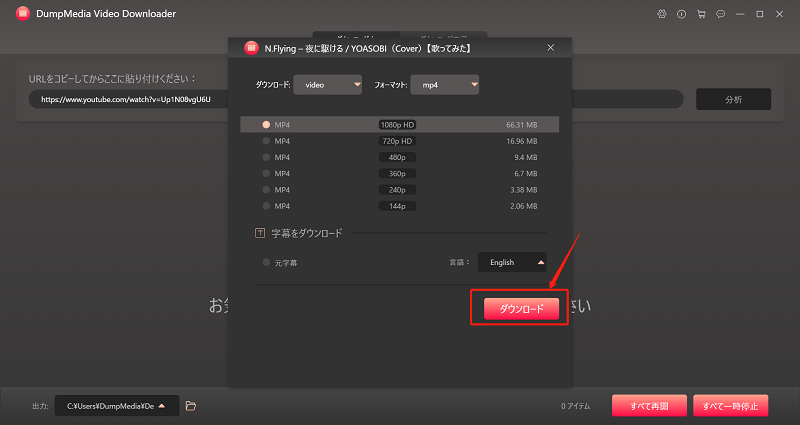Select the MP4 240p radio button

tap(266, 190)
